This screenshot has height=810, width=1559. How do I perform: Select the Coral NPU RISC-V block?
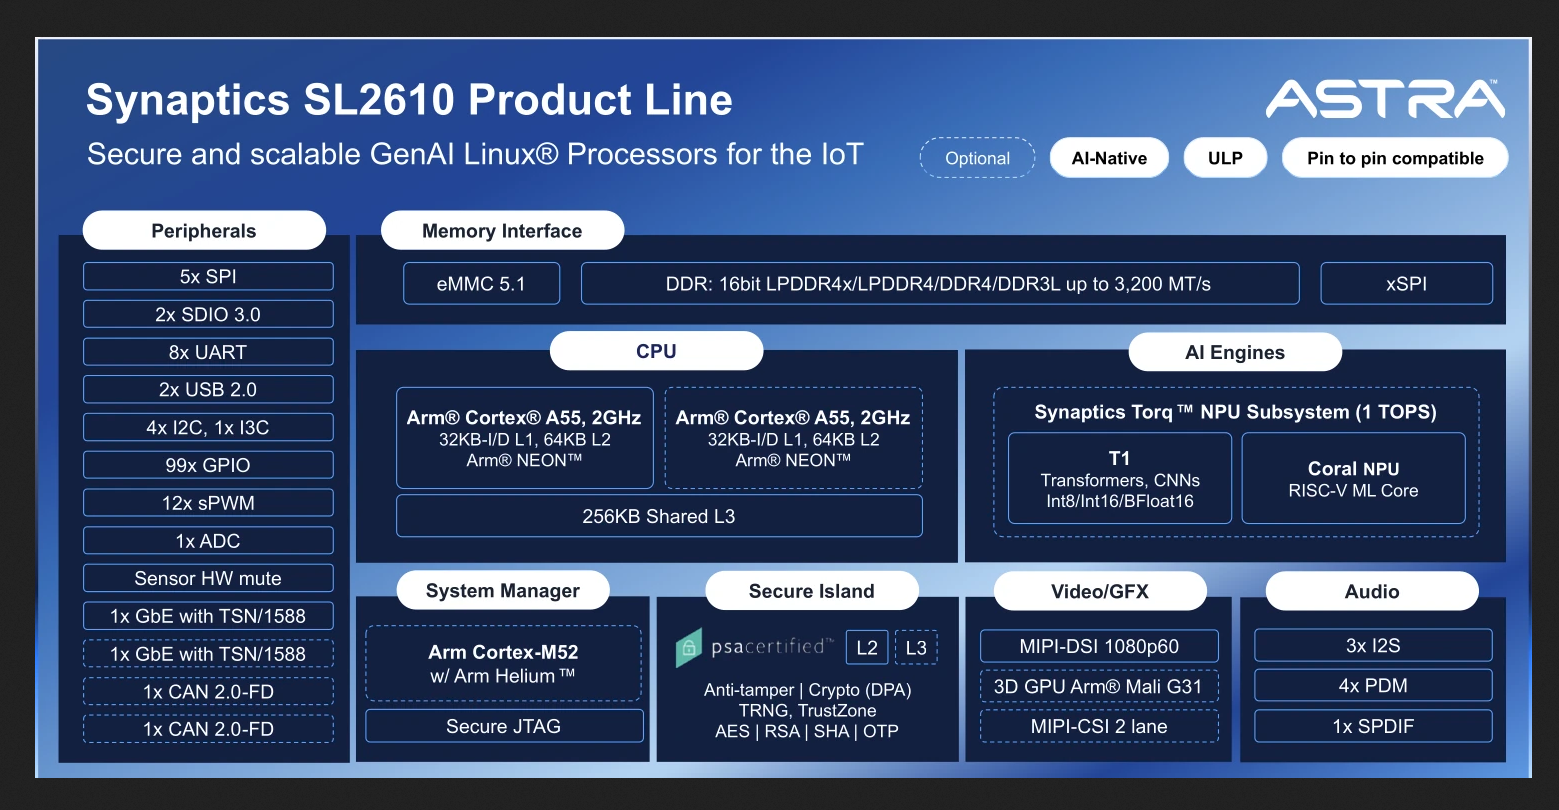[1353, 478]
